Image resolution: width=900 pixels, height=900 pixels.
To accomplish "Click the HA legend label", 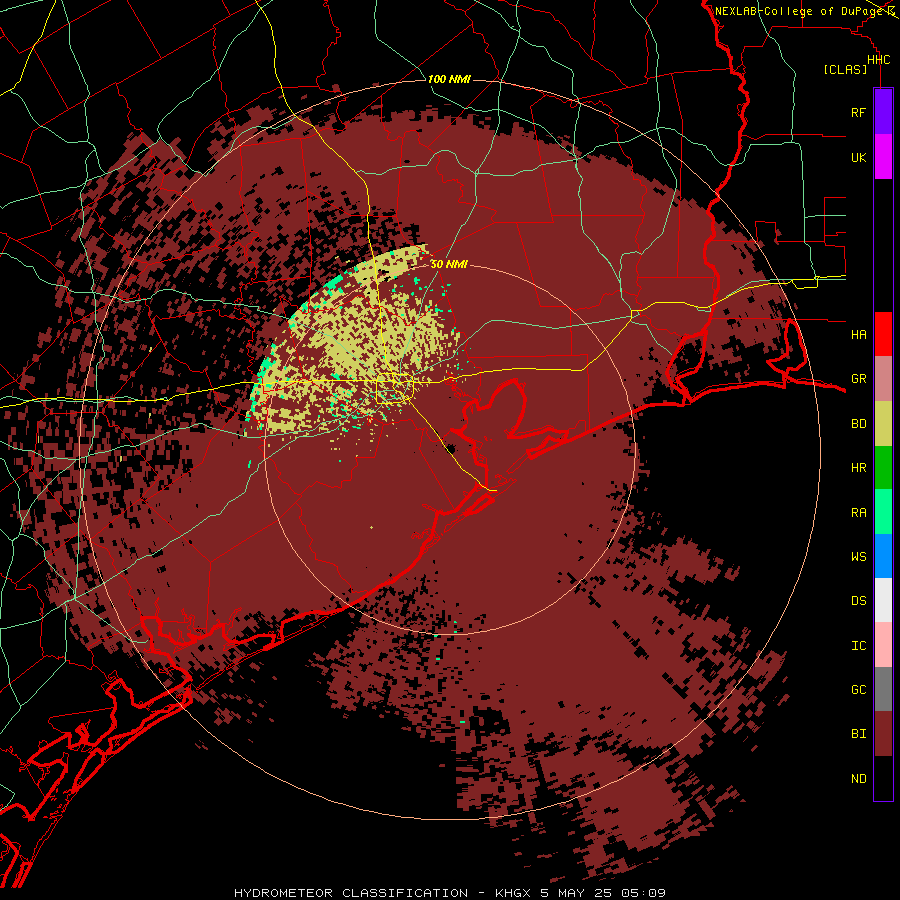I will click(858, 334).
